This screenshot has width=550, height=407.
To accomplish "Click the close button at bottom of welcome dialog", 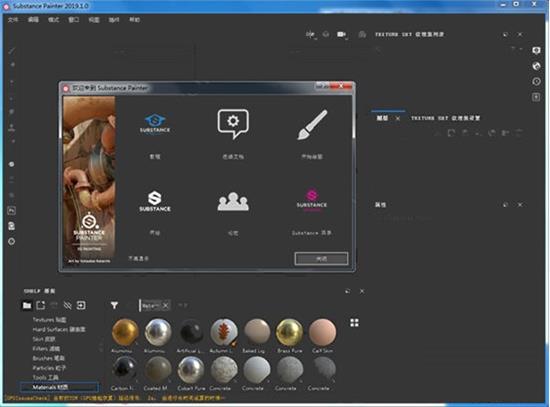I will (321, 259).
